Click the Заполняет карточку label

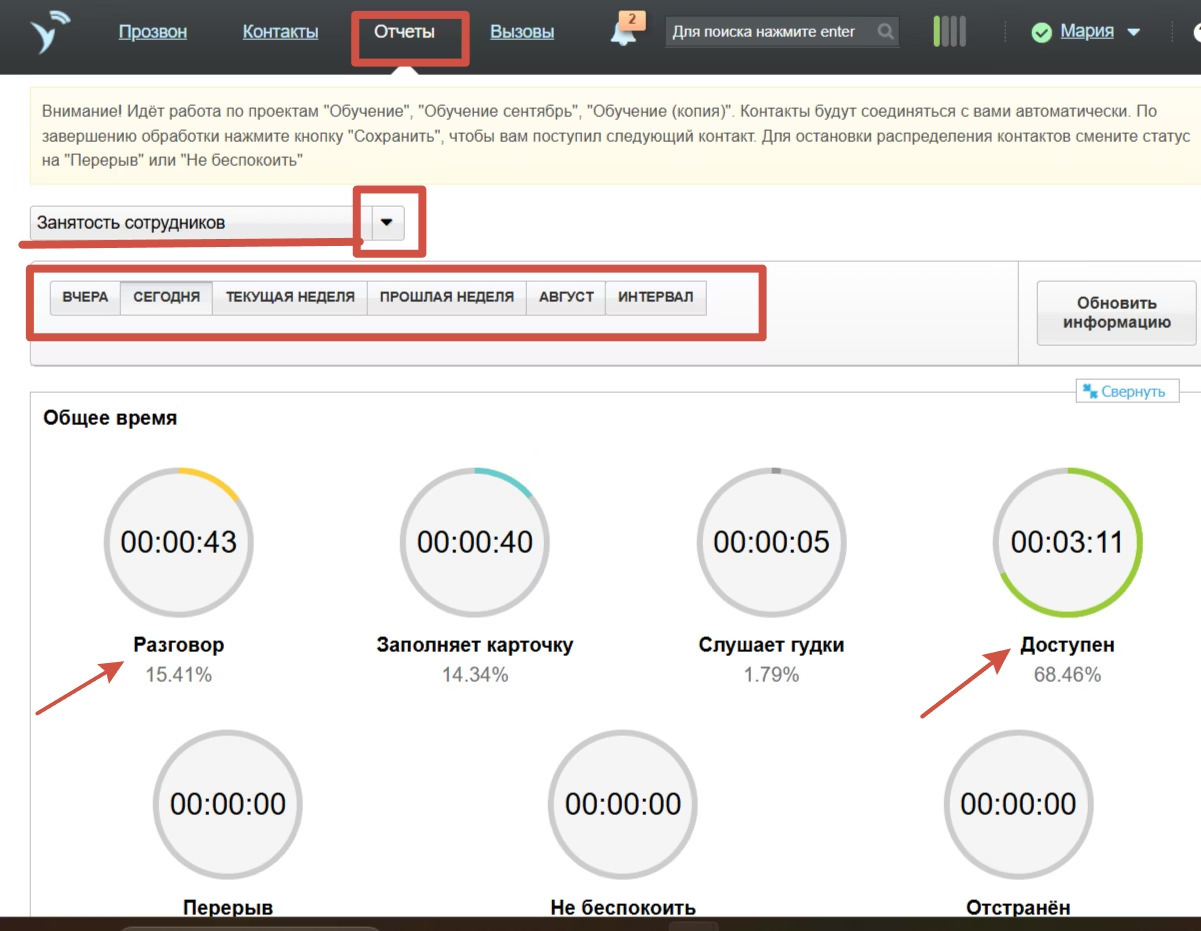coord(475,645)
